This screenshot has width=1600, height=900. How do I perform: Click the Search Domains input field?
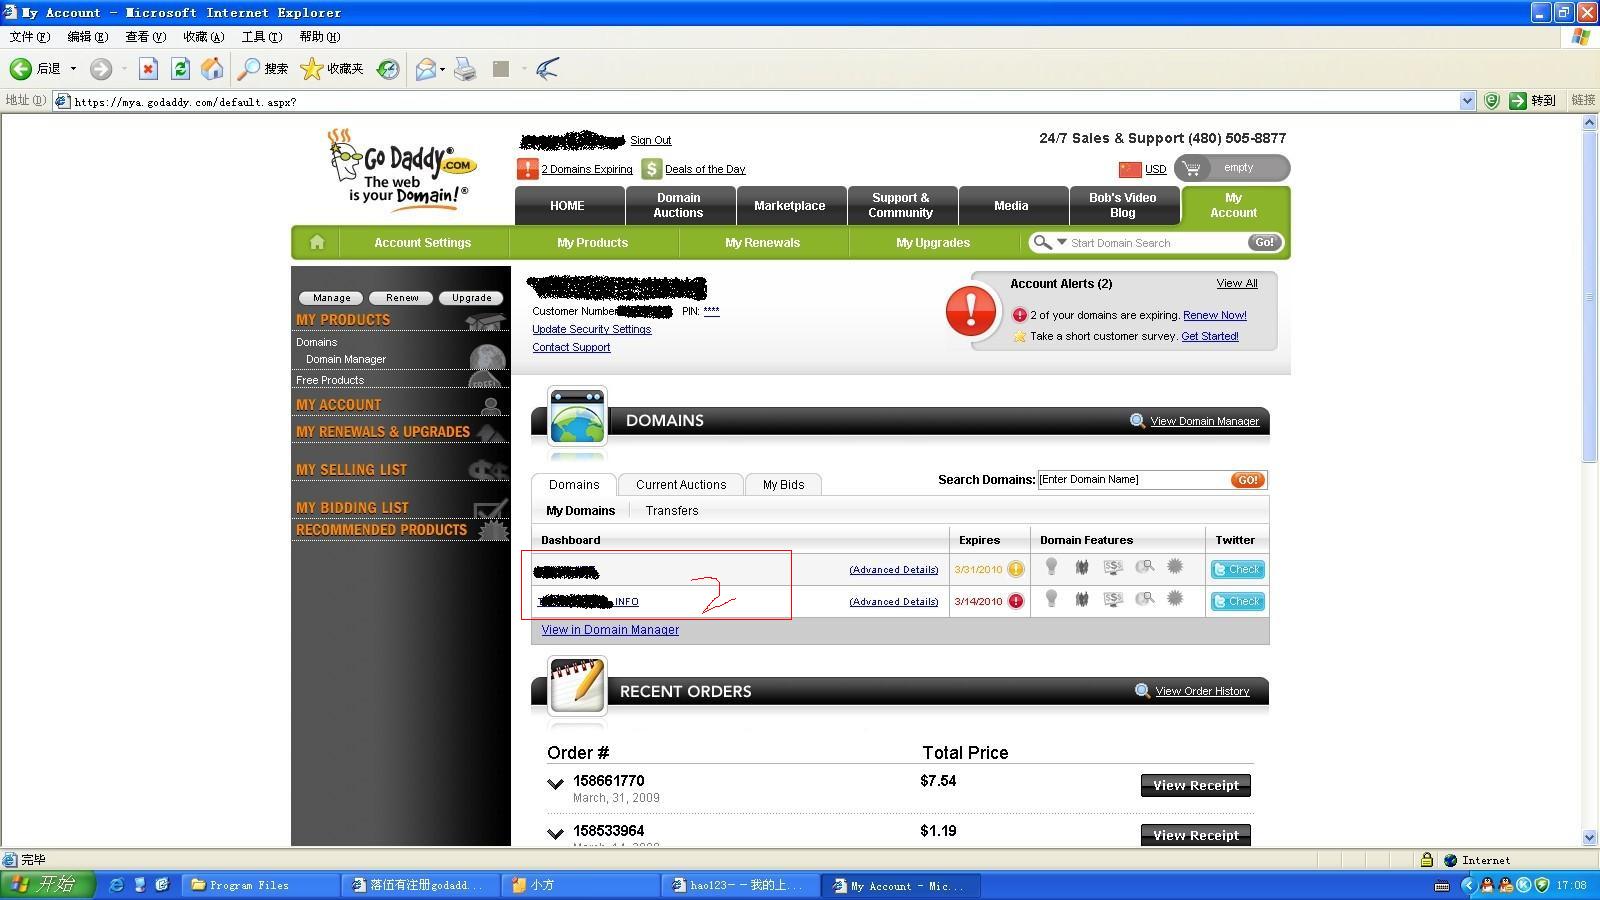(1134, 480)
